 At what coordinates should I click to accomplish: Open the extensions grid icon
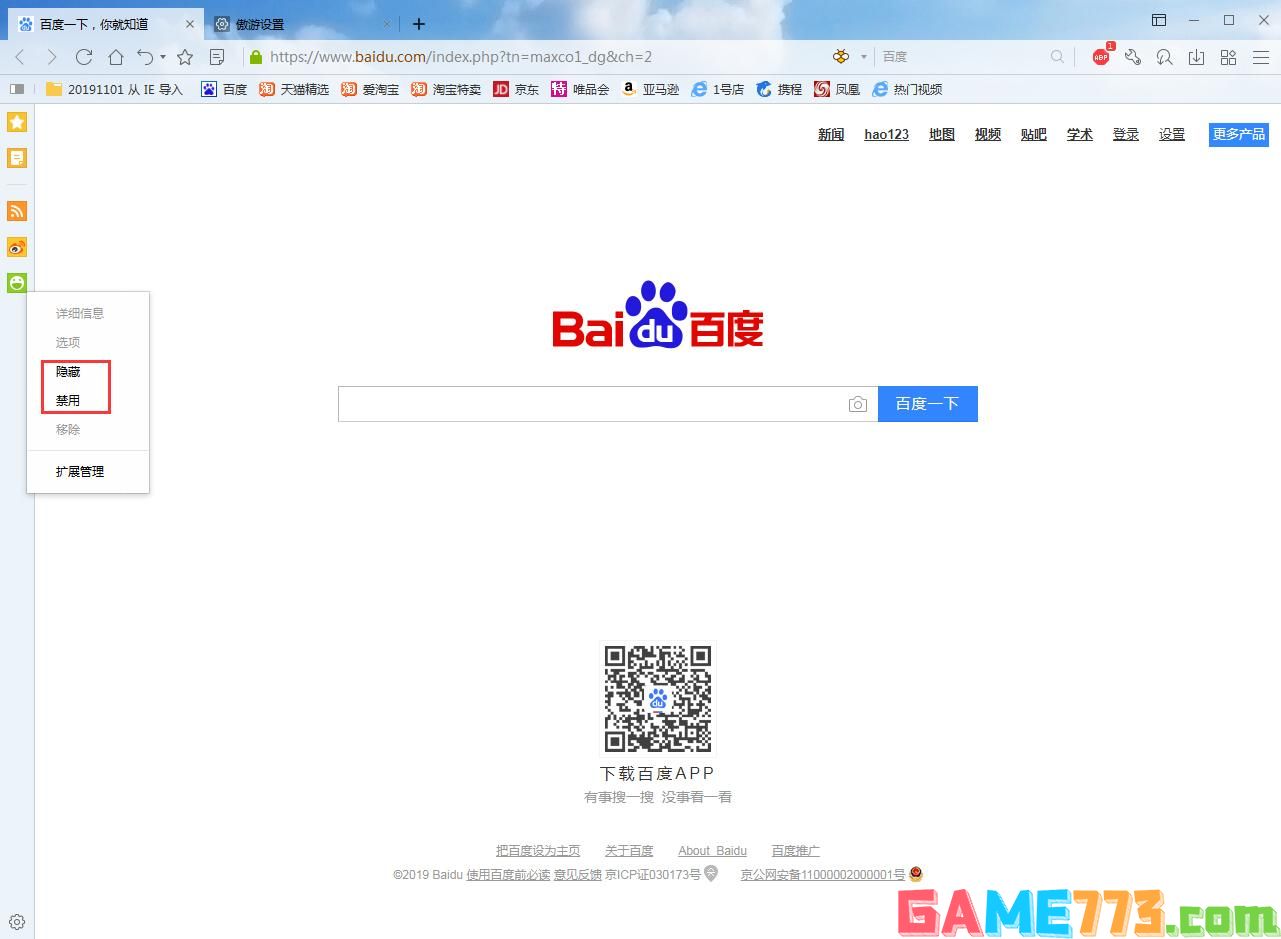[x=1228, y=57]
